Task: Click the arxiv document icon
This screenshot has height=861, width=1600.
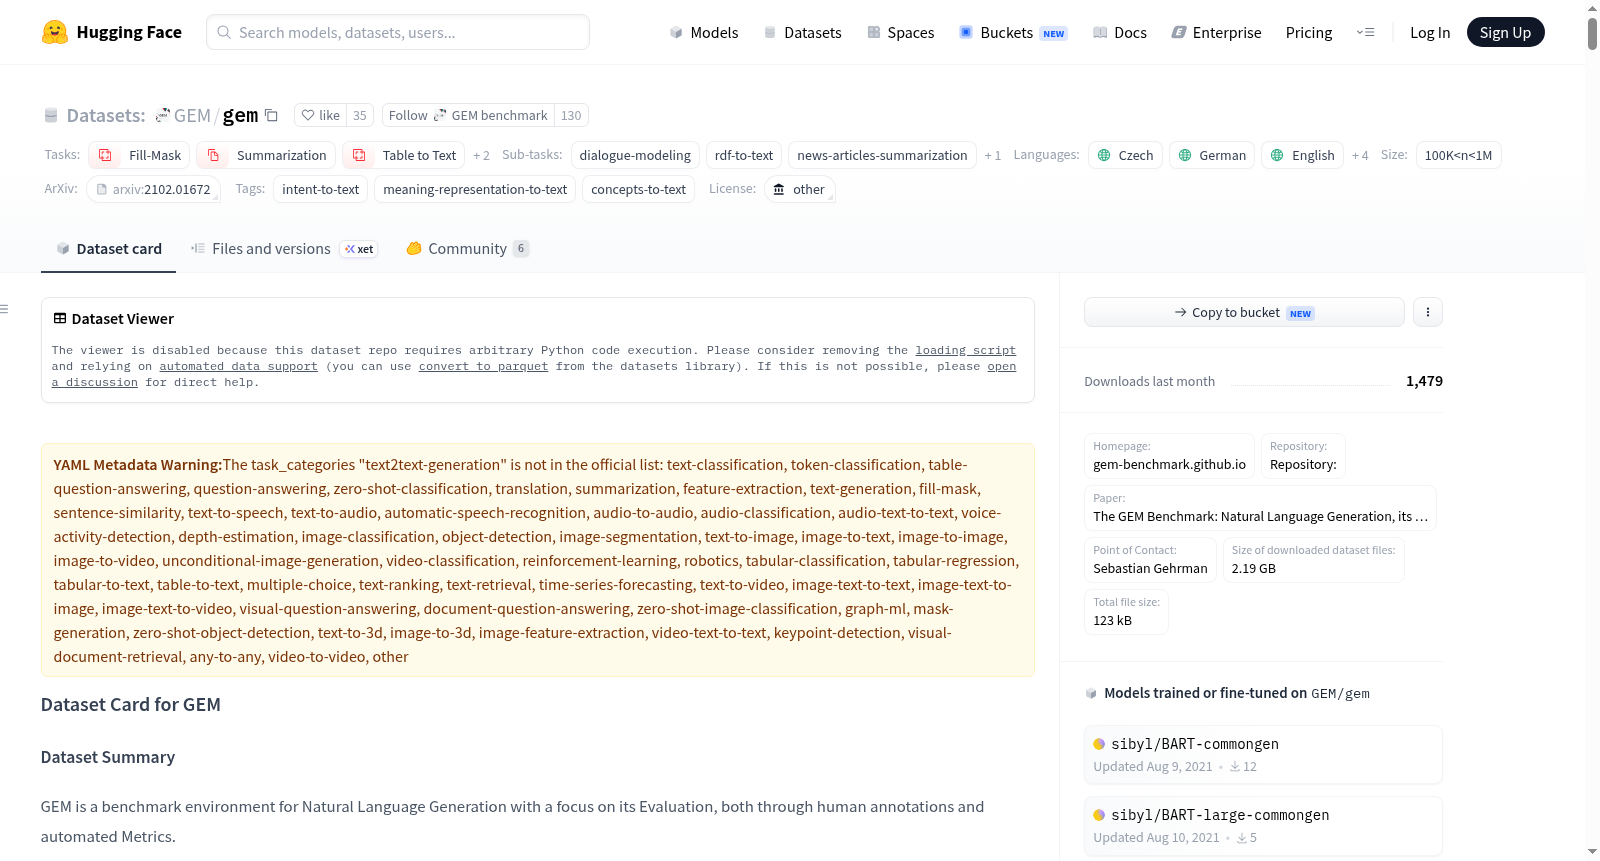Action: pyautogui.click(x=101, y=189)
